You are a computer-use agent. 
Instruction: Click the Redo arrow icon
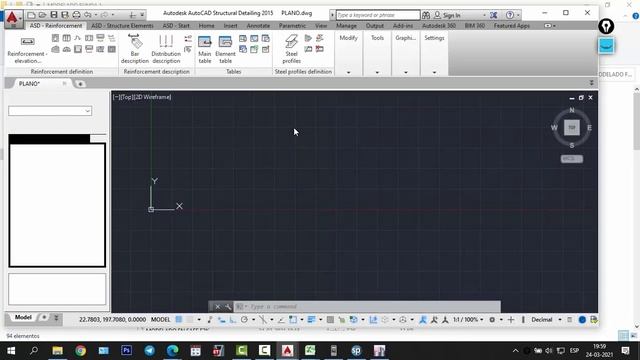(x=104, y=15)
